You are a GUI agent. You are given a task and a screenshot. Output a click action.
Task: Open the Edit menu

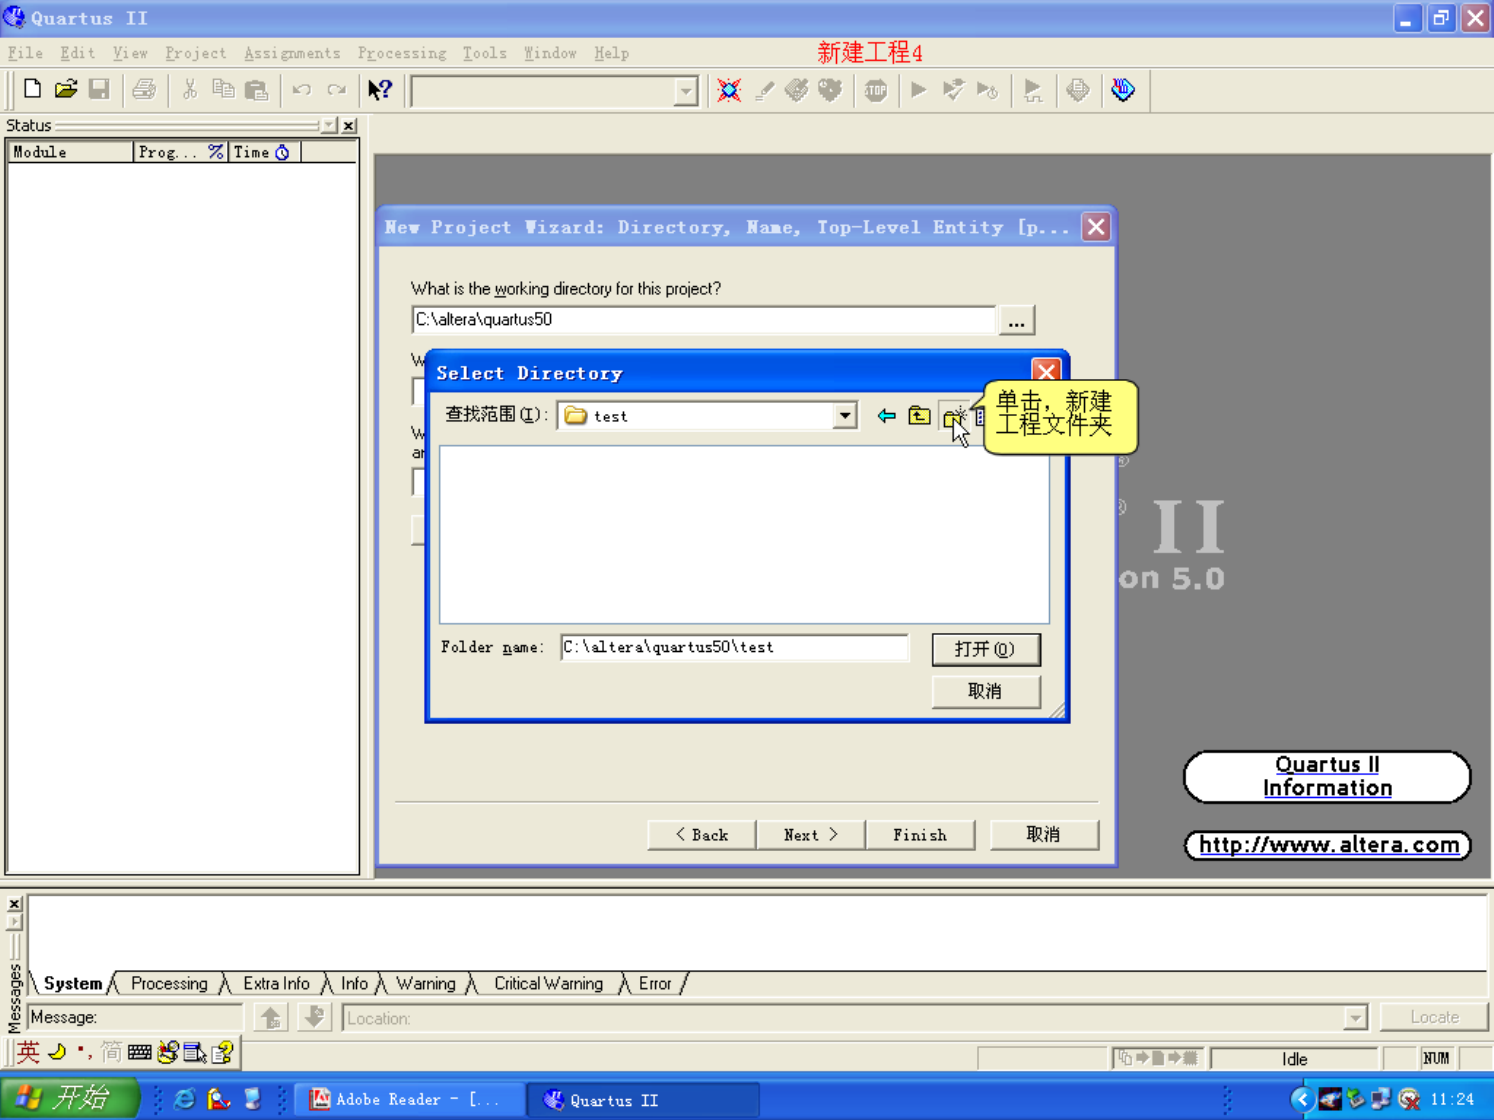77,53
